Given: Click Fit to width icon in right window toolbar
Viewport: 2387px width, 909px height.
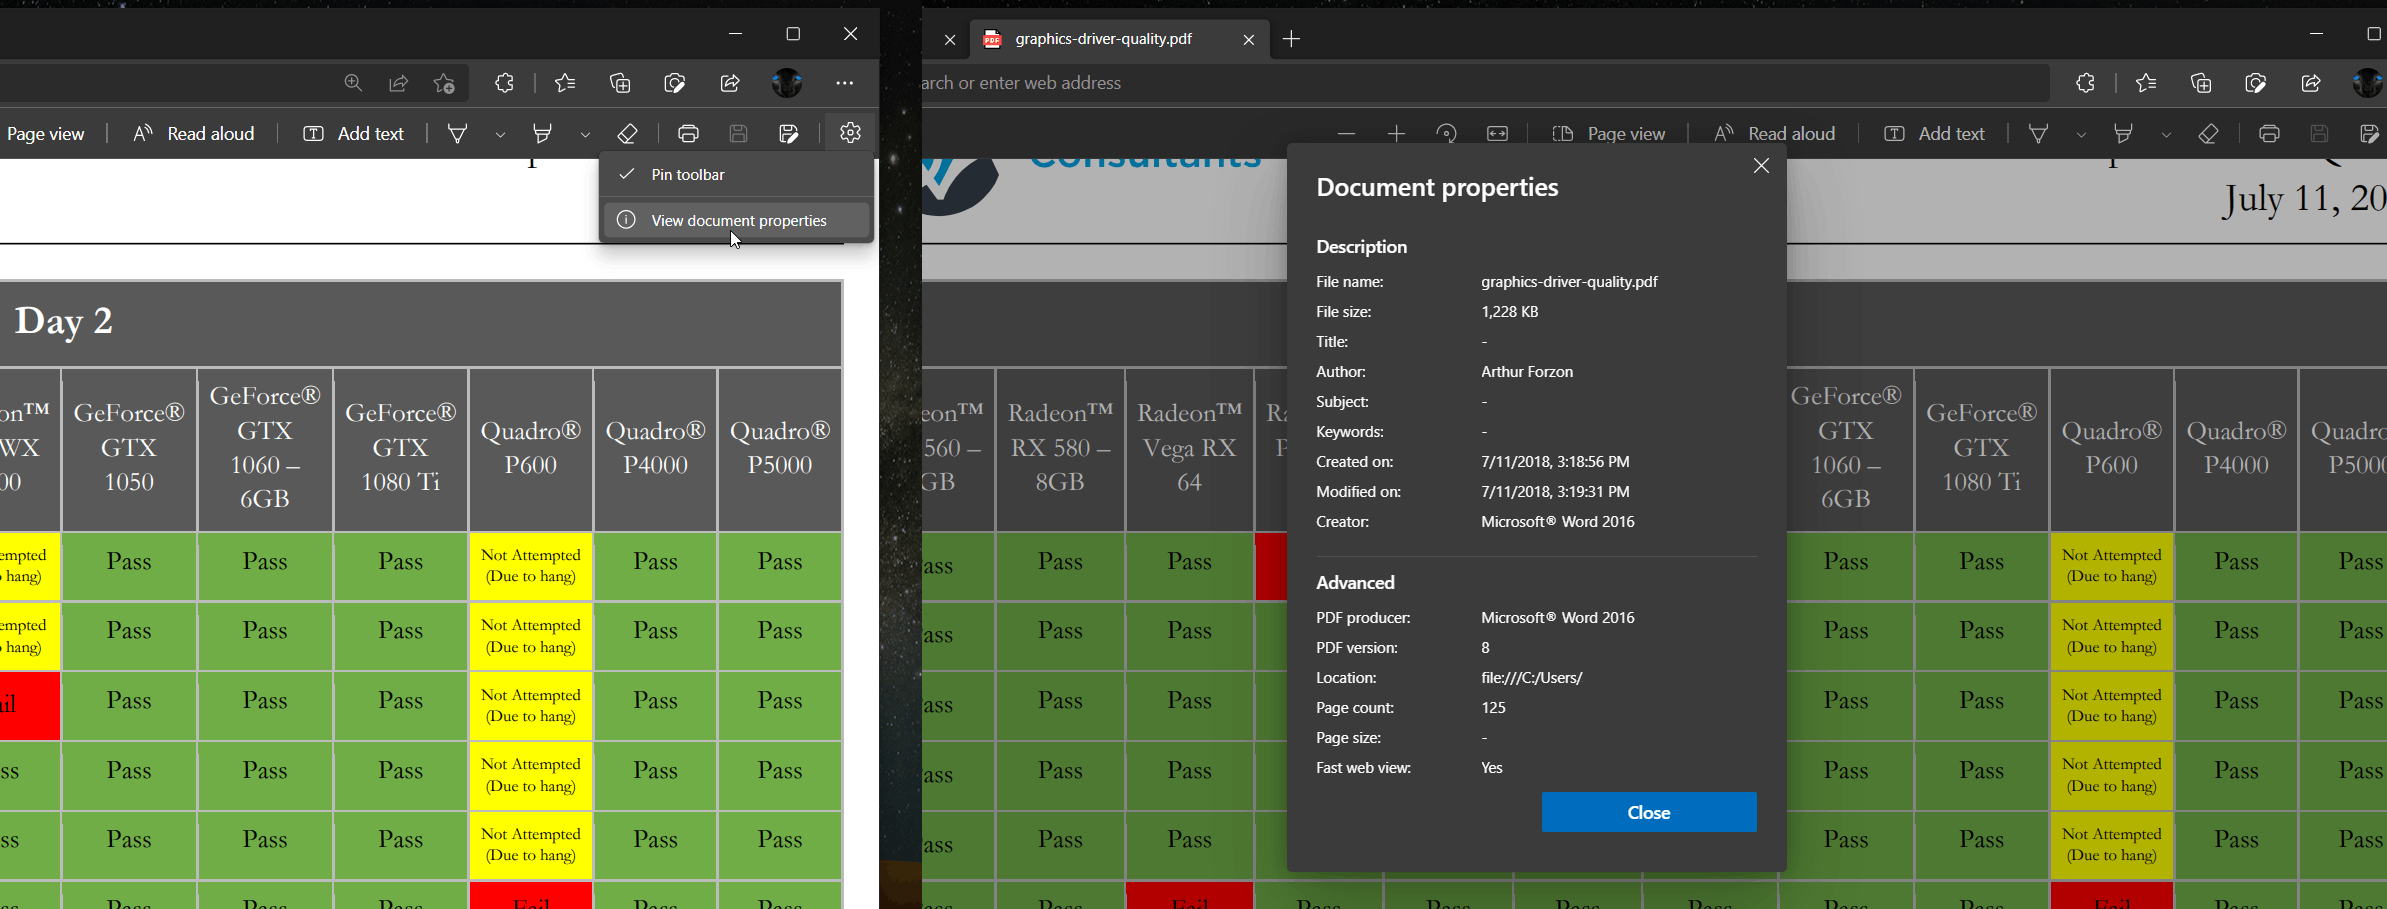Looking at the screenshot, I should [x=1497, y=133].
